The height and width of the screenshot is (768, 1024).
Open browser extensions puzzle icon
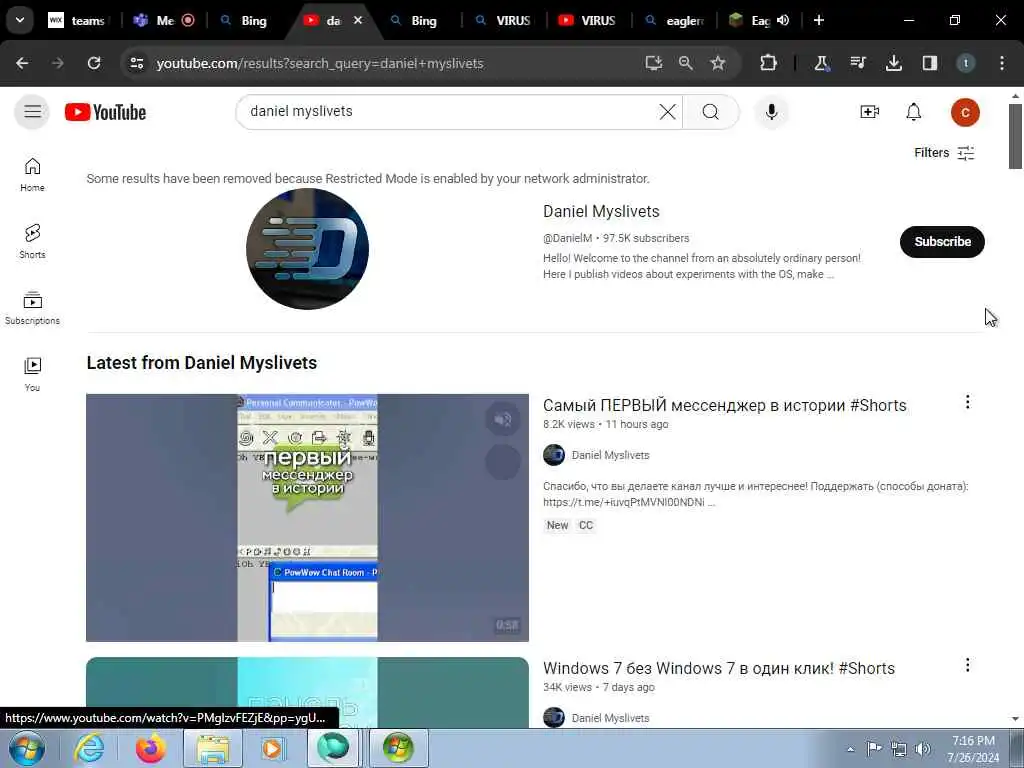[769, 63]
